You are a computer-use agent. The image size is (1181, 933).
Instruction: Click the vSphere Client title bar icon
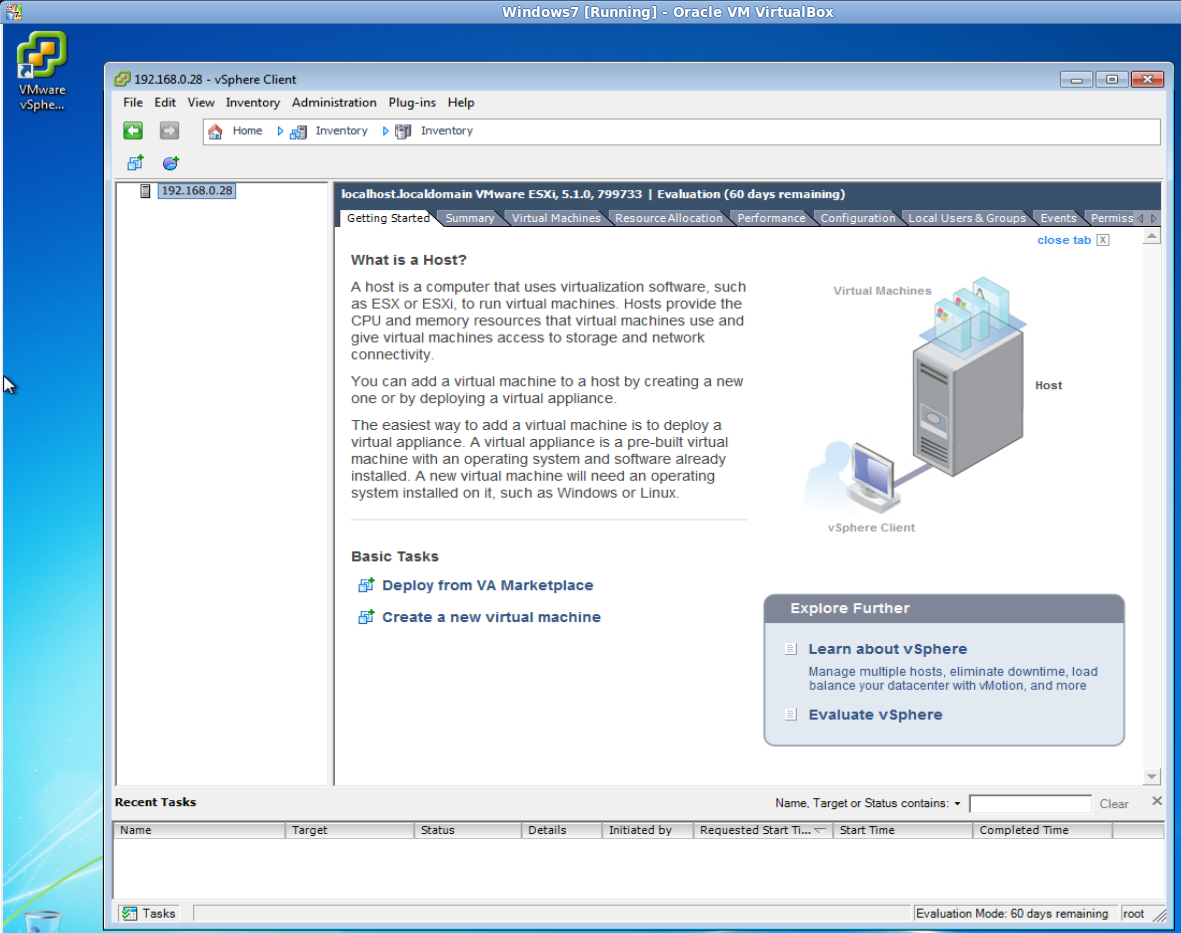(122, 79)
